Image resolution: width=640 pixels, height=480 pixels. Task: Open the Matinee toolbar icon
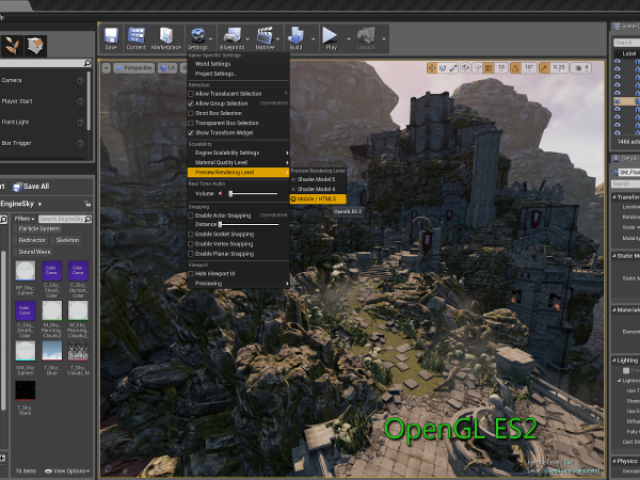point(265,36)
